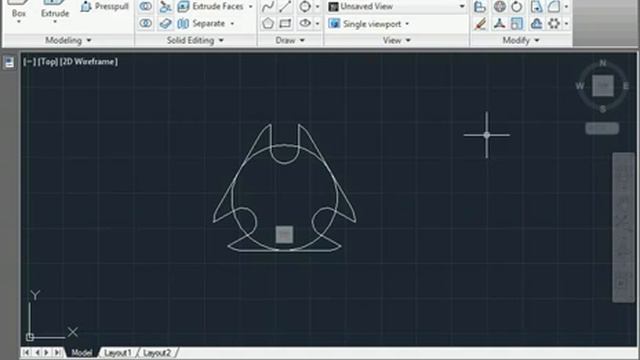Go to previous layout tab arrow
640x360 pixels.
point(37,352)
